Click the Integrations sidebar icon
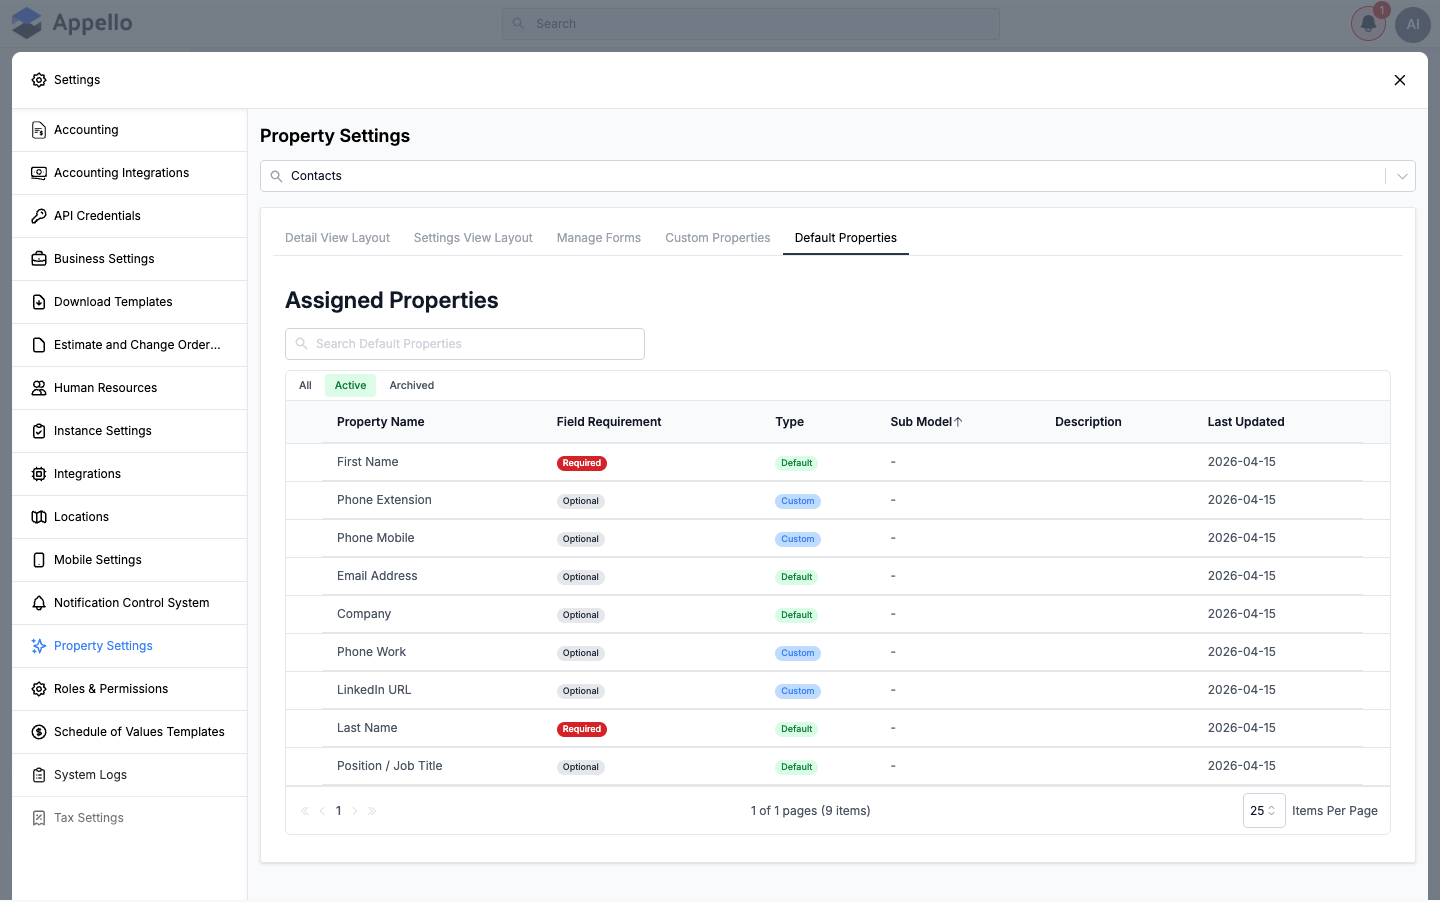This screenshot has height=918, width=1440. click(x=39, y=474)
